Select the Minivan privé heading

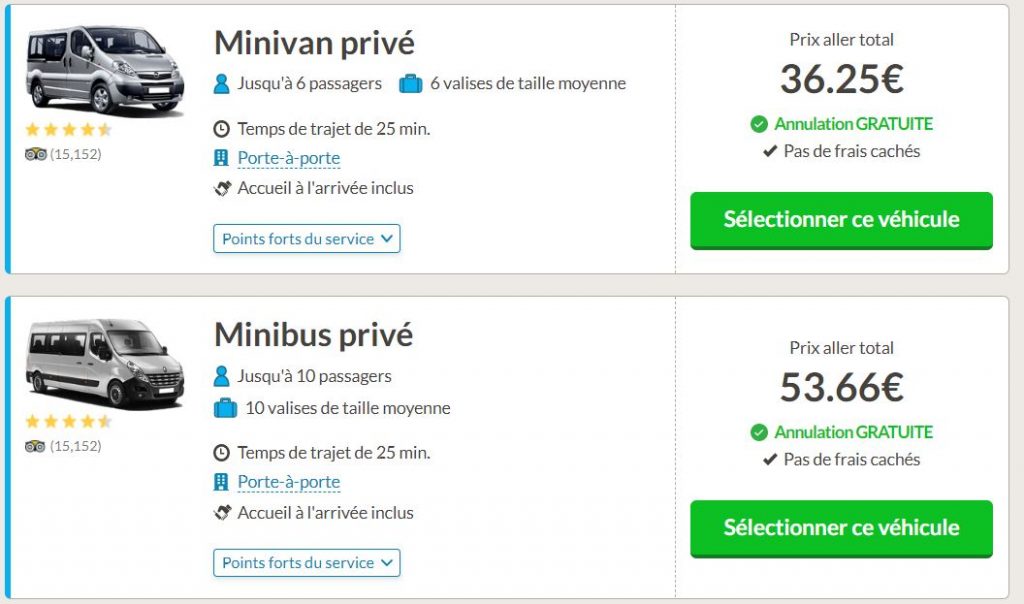[x=313, y=43]
